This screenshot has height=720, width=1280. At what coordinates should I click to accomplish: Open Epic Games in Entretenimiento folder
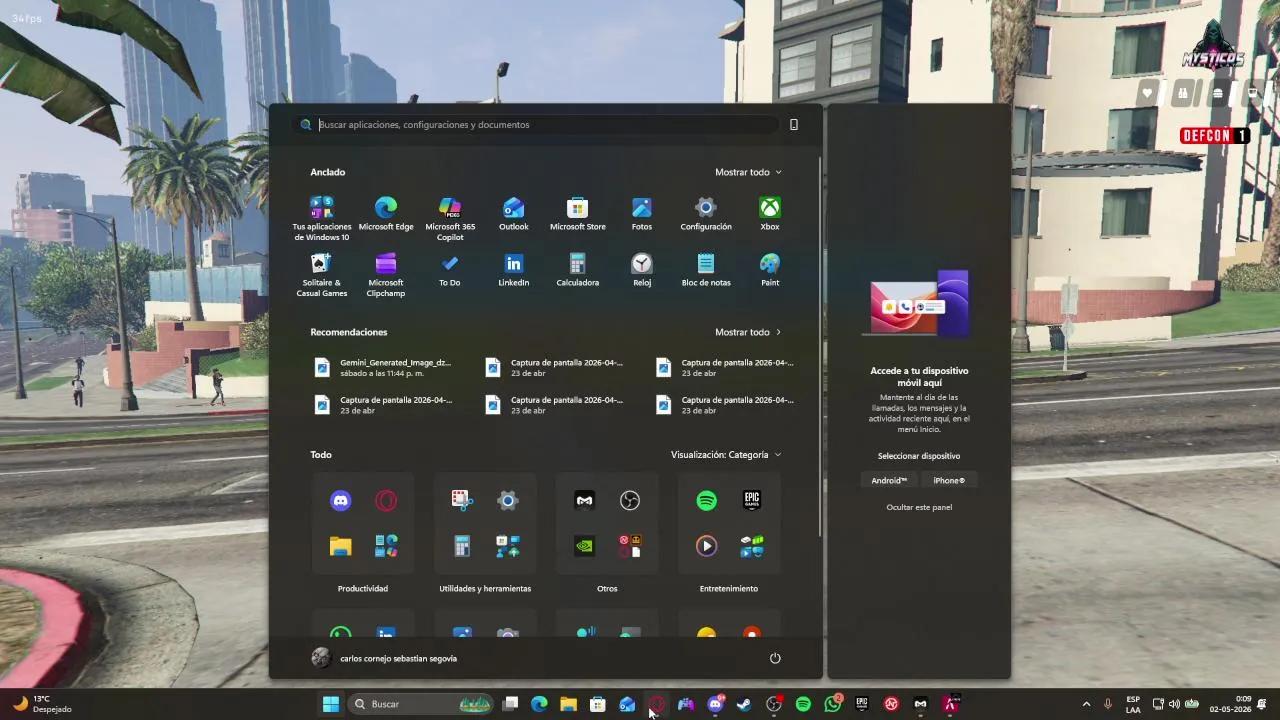click(x=752, y=500)
